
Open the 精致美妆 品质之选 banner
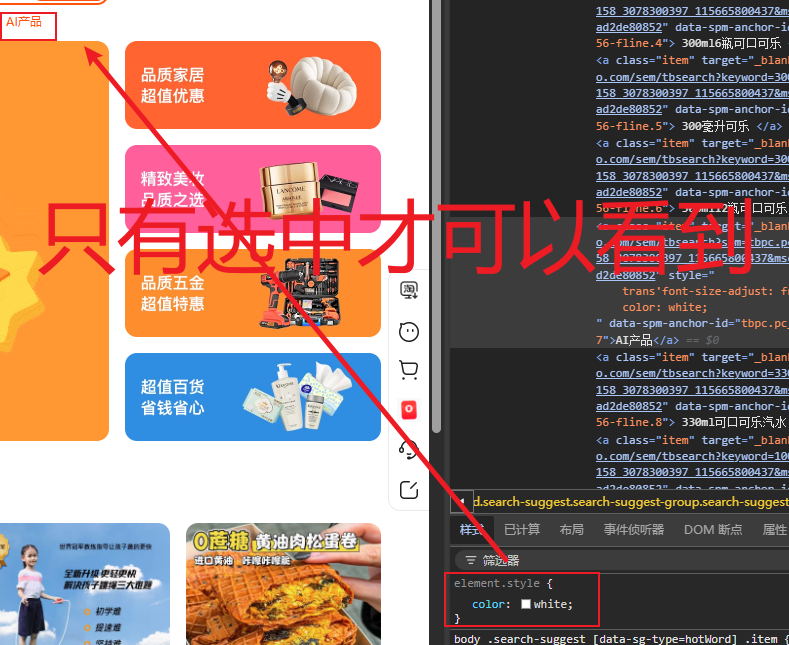click(253, 189)
